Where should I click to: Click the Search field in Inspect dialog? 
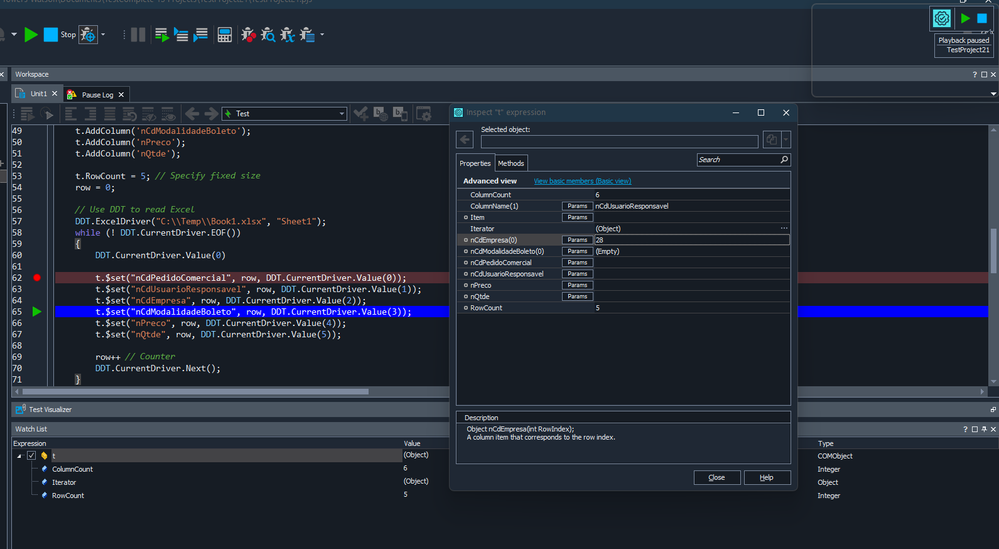(x=737, y=160)
